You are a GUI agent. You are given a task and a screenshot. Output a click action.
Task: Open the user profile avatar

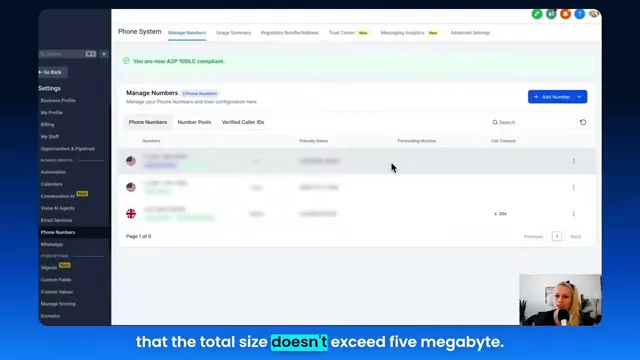(x=593, y=14)
